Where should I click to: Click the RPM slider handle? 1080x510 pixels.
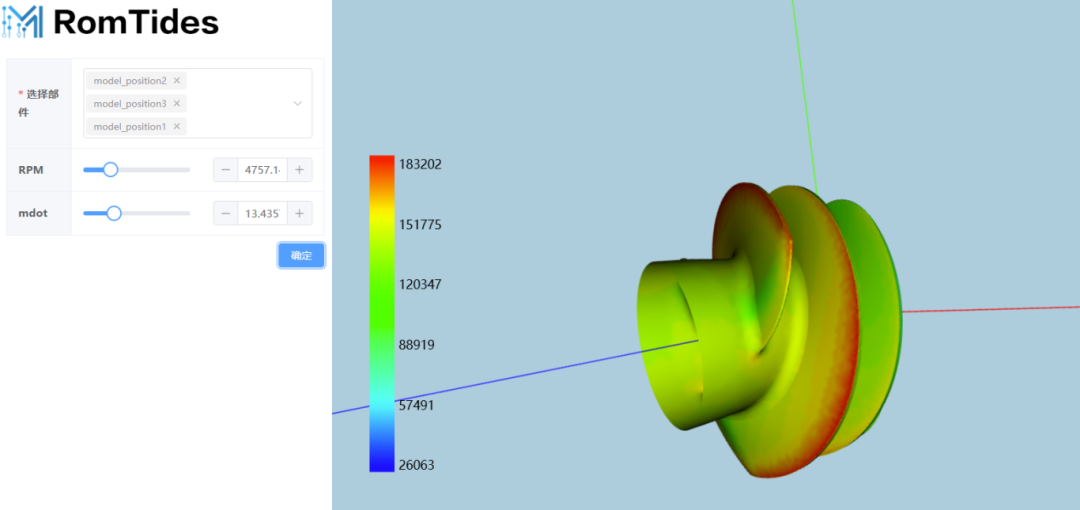110,170
